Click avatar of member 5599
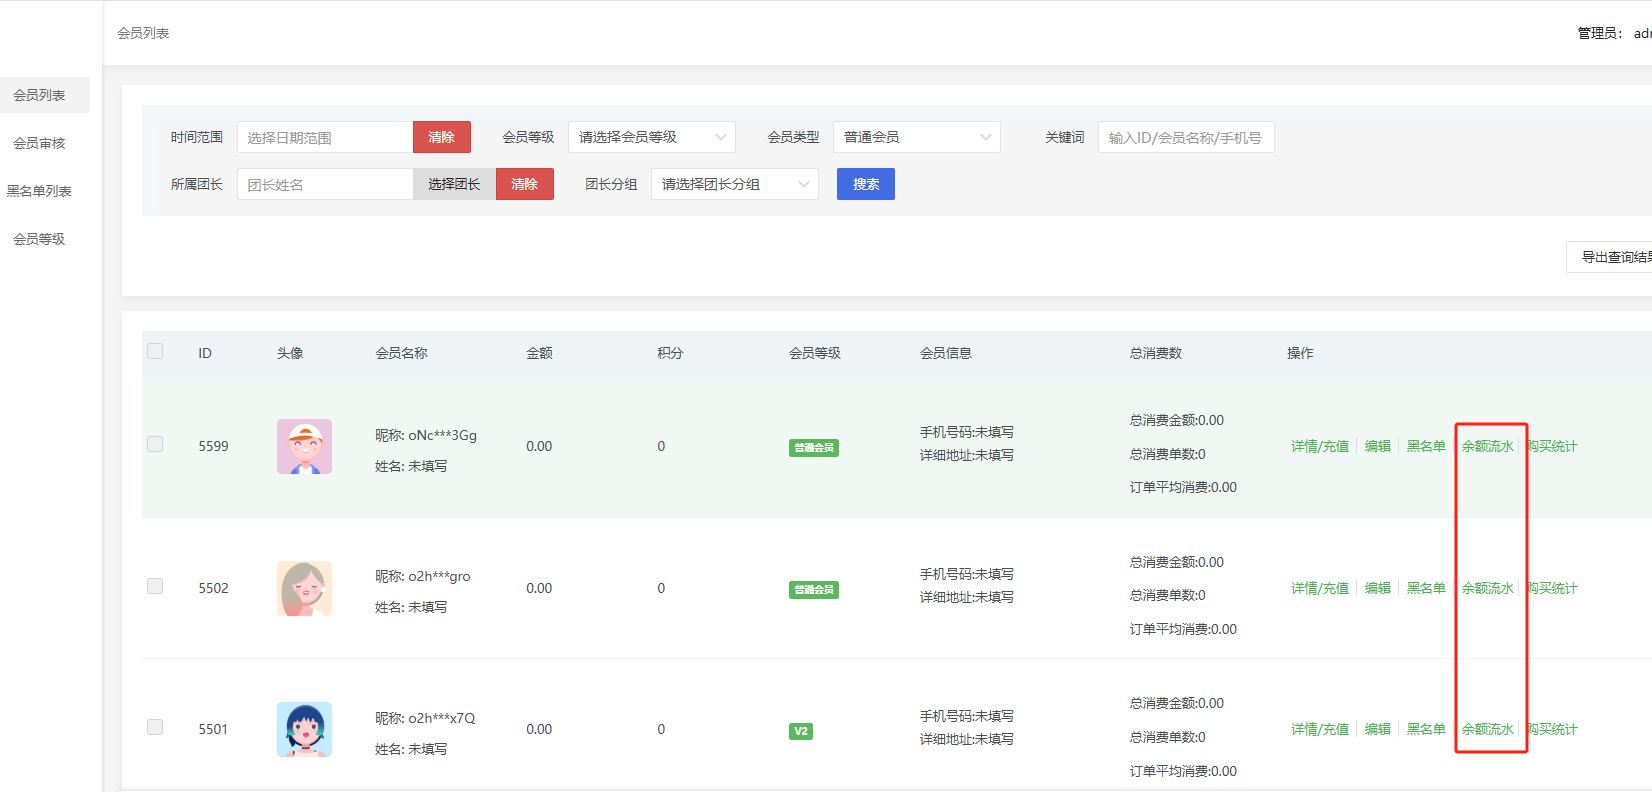 click(x=304, y=446)
